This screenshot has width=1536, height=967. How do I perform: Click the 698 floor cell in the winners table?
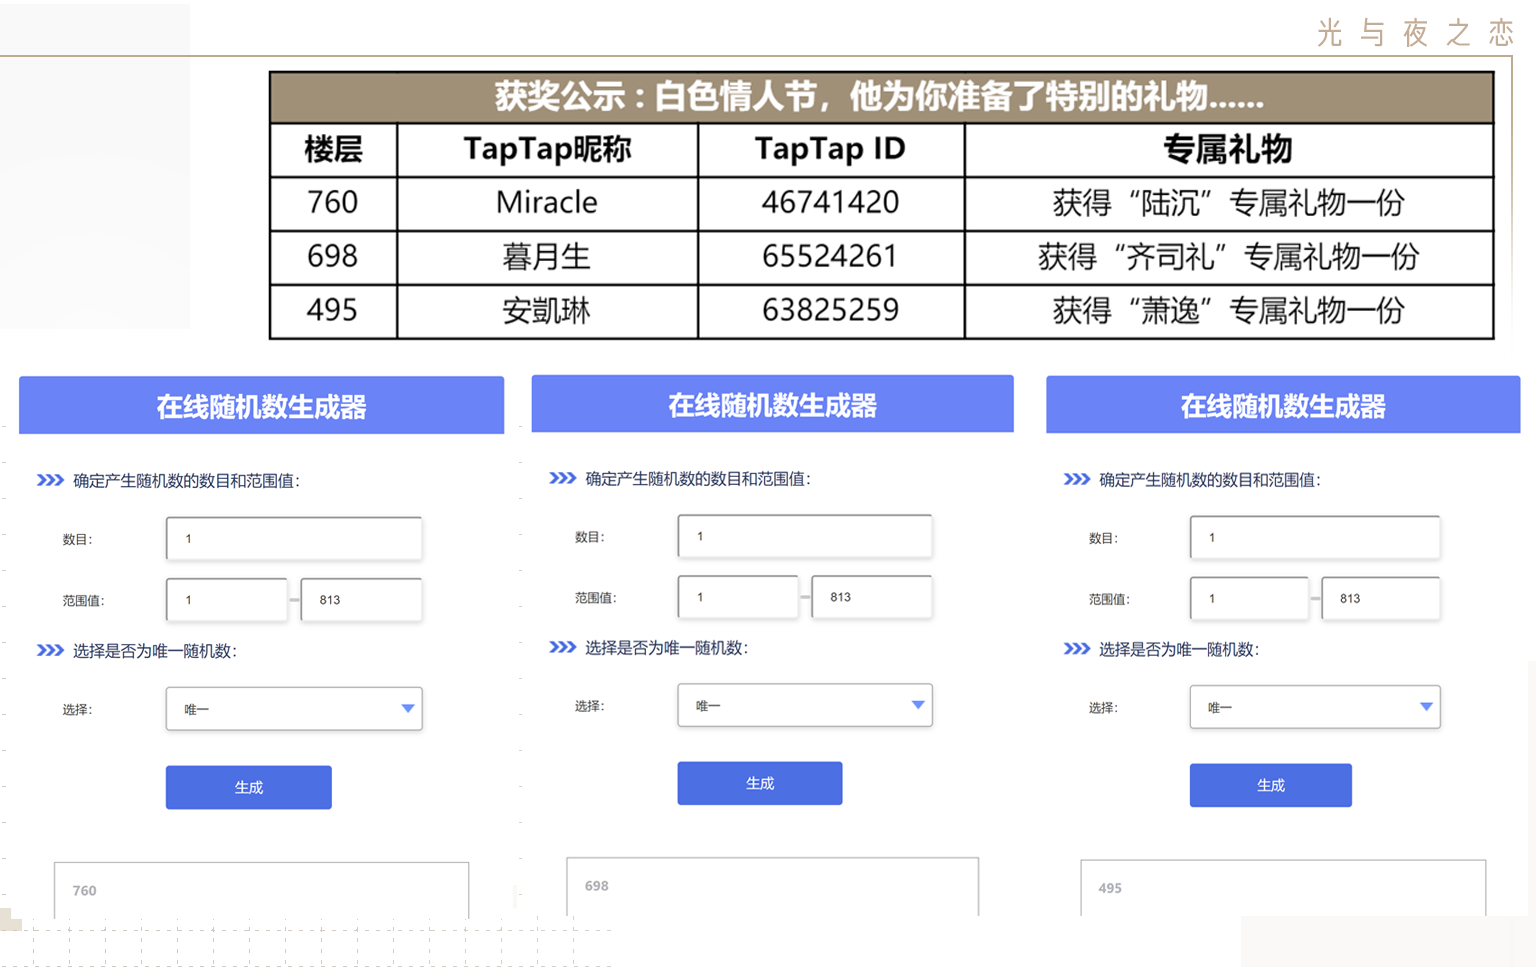pyautogui.click(x=333, y=257)
